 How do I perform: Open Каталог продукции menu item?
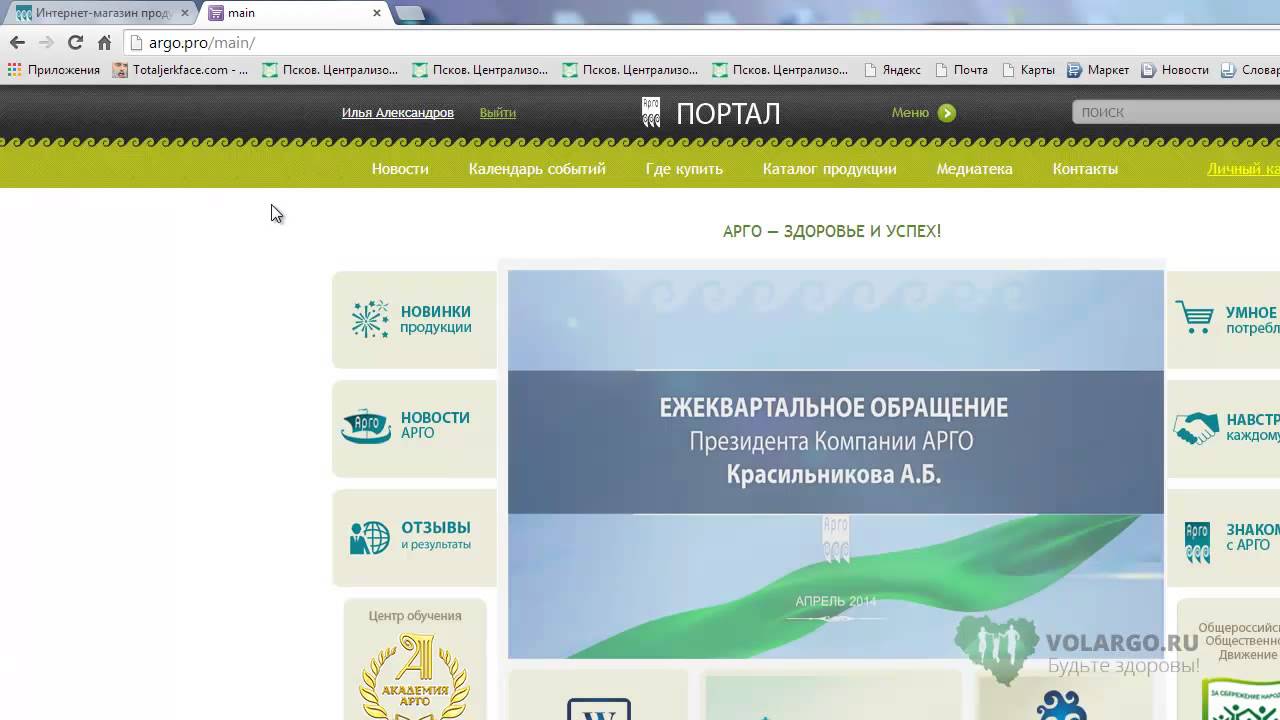tap(829, 169)
